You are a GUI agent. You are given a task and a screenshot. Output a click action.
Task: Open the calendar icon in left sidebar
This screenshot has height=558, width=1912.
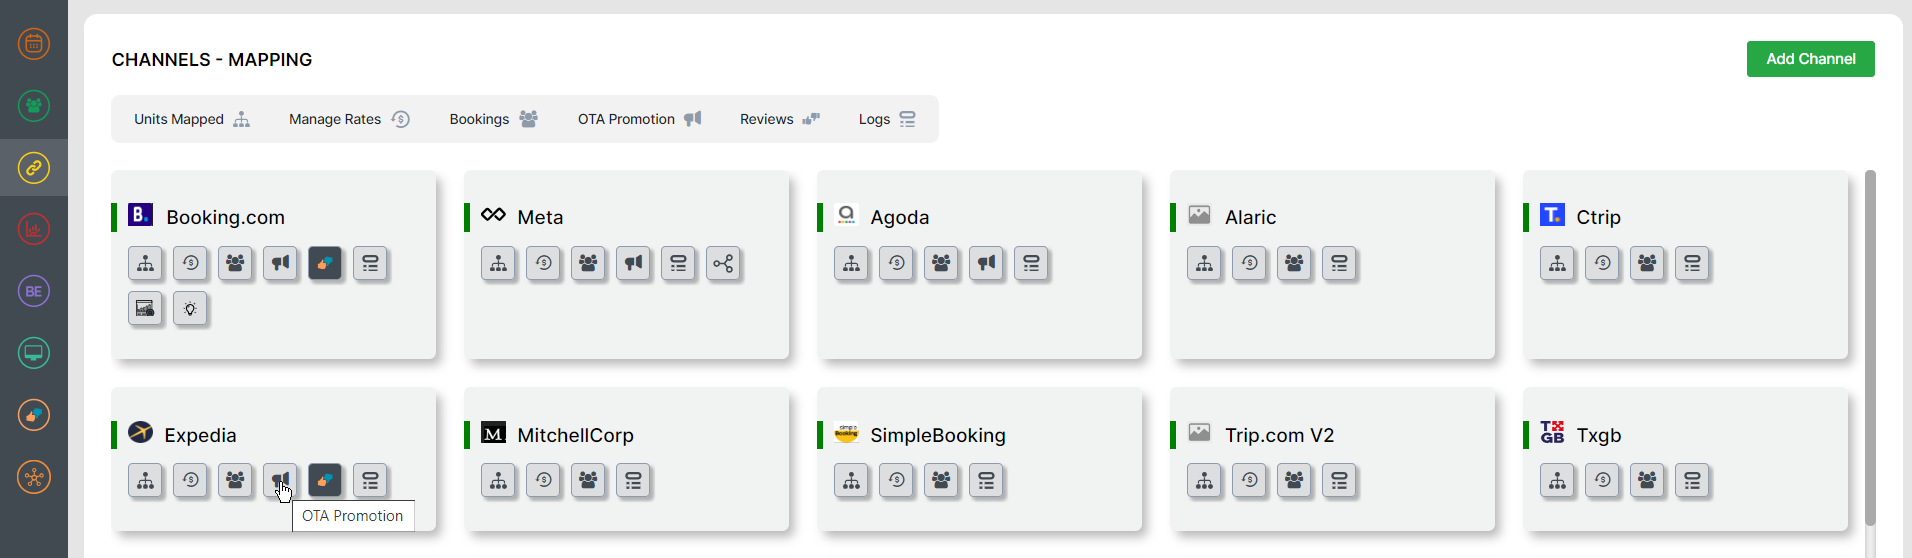[34, 44]
